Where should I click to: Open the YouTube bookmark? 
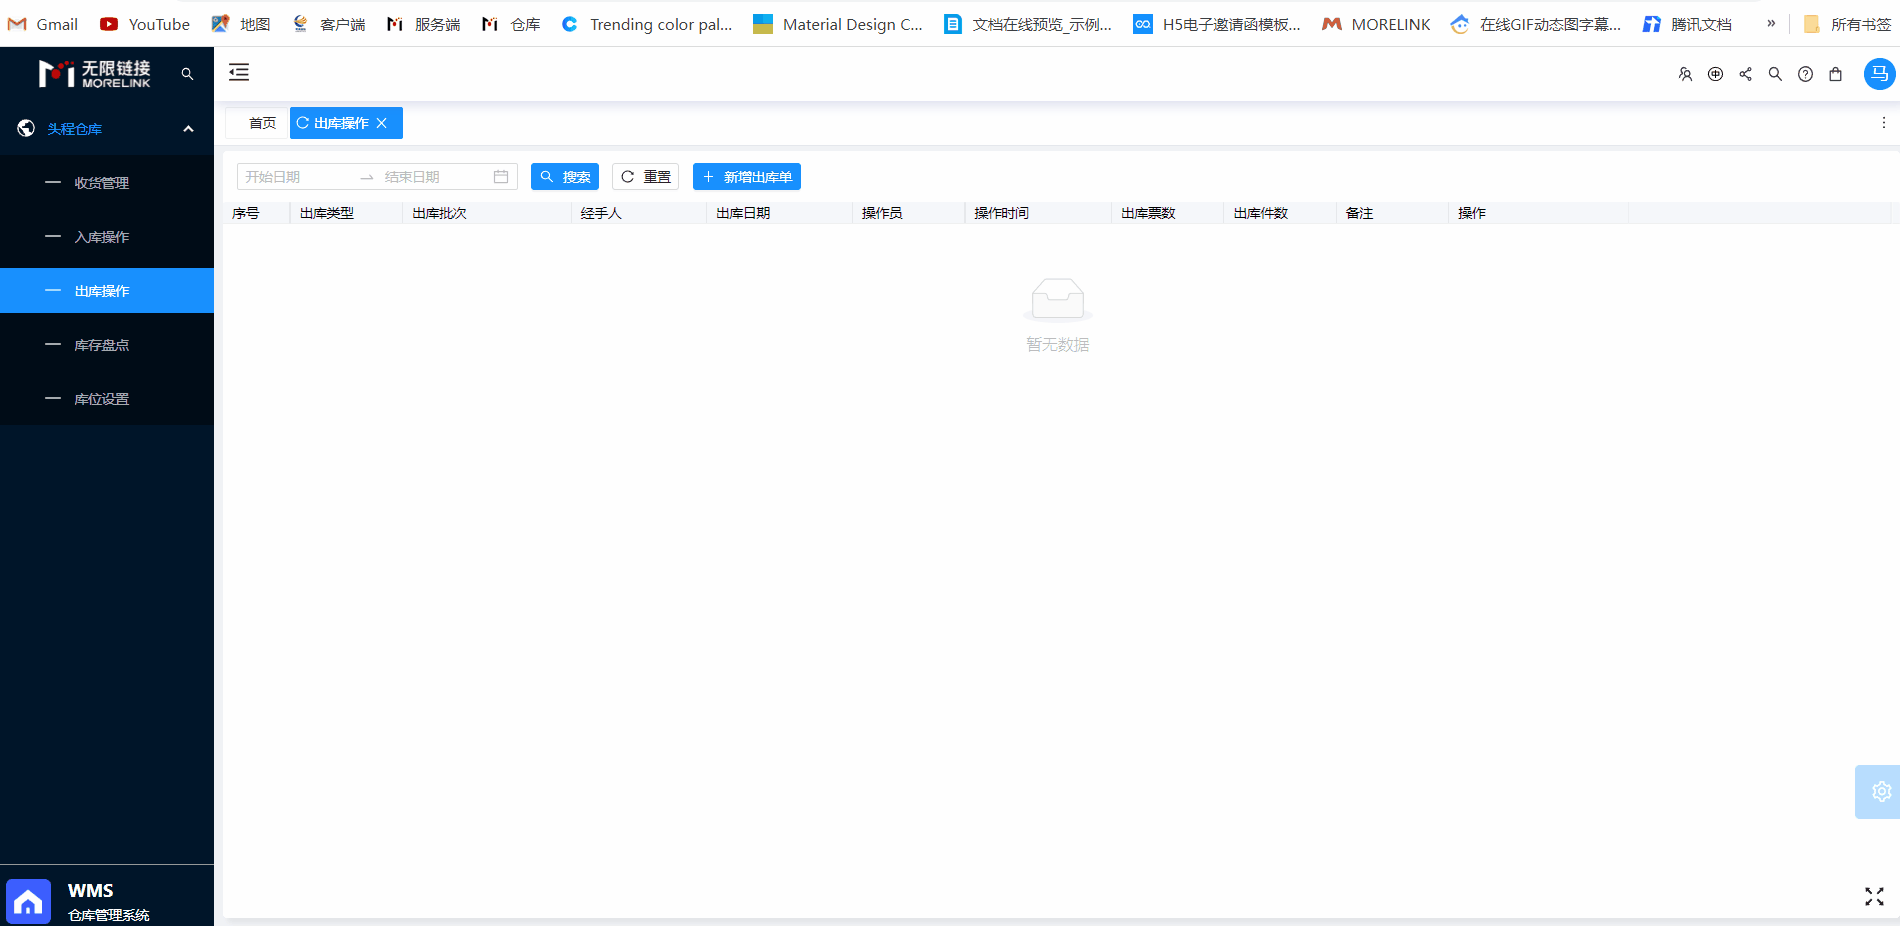click(x=145, y=24)
